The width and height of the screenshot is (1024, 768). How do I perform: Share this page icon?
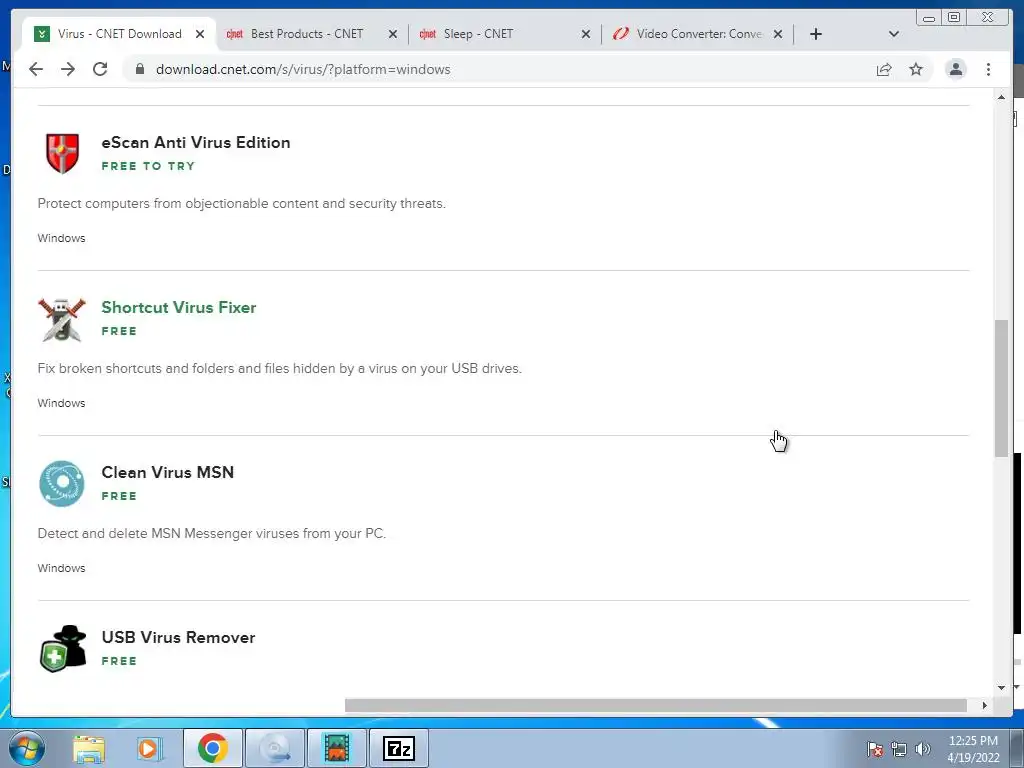click(884, 69)
